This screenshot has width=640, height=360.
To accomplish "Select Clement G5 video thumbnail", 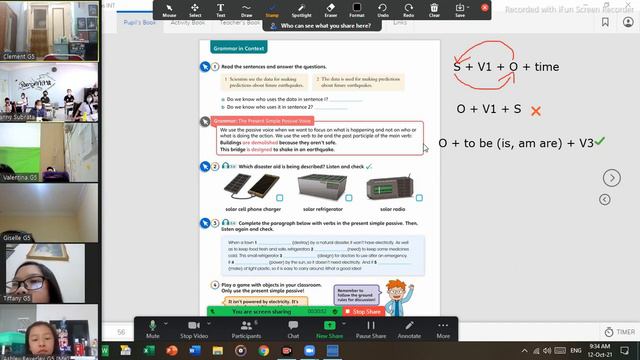I will [x=49, y=31].
